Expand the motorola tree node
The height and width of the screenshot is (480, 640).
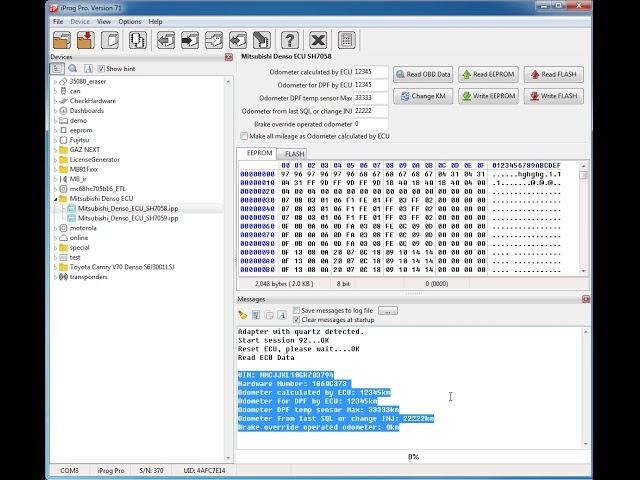click(56, 228)
